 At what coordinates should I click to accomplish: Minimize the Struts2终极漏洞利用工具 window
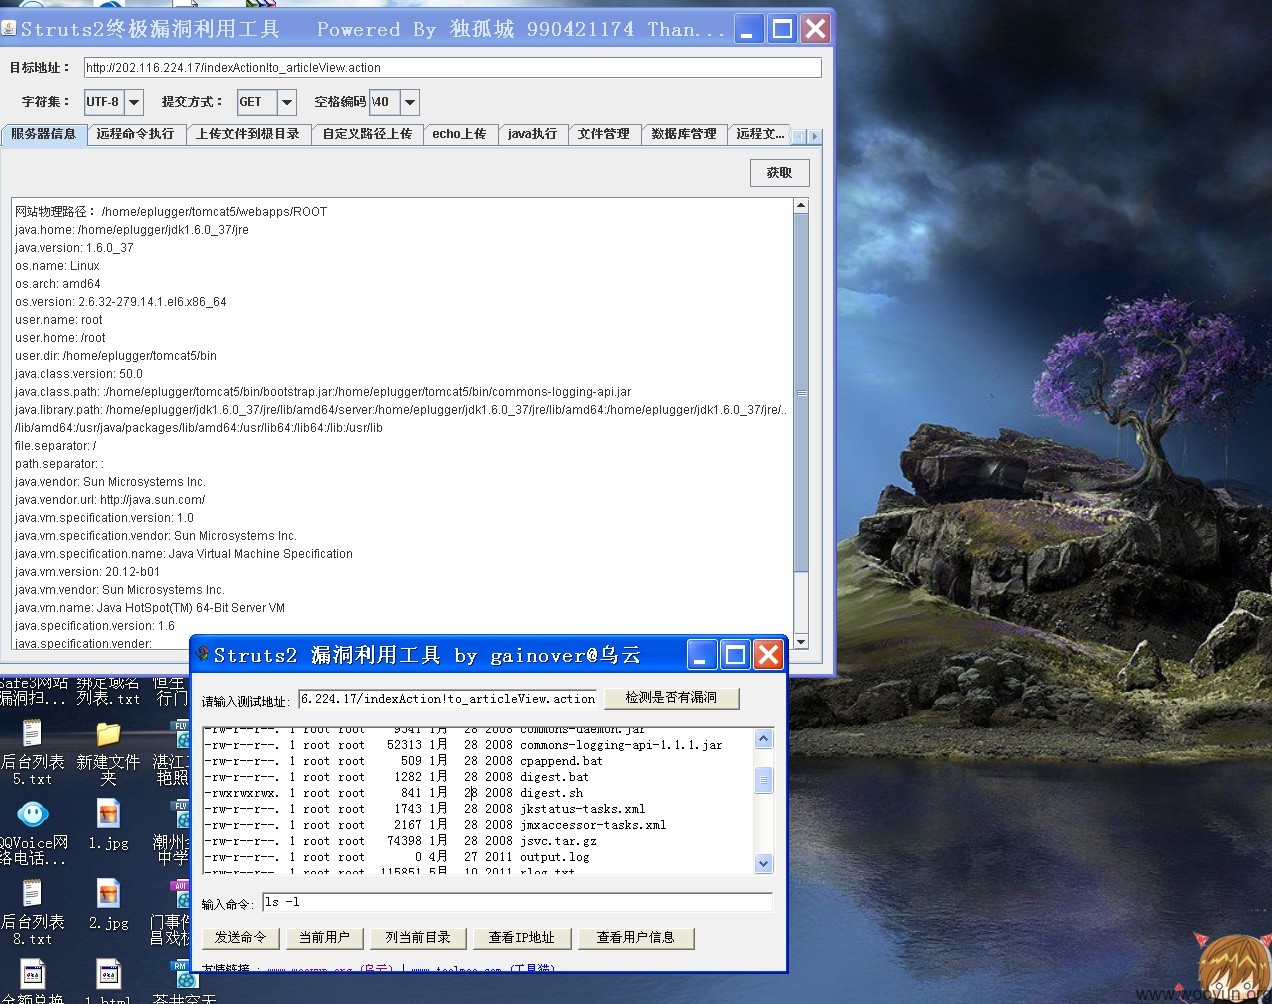pyautogui.click(x=749, y=29)
